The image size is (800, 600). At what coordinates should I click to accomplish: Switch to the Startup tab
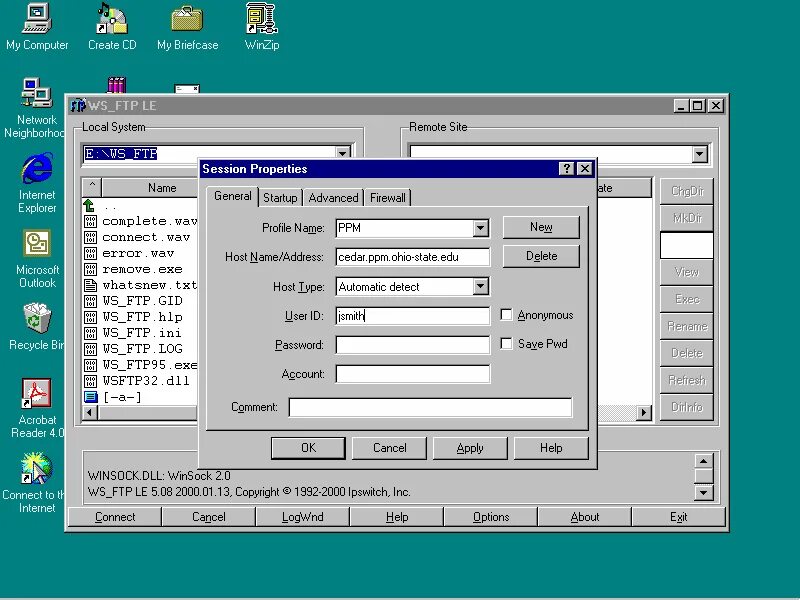[x=280, y=198]
